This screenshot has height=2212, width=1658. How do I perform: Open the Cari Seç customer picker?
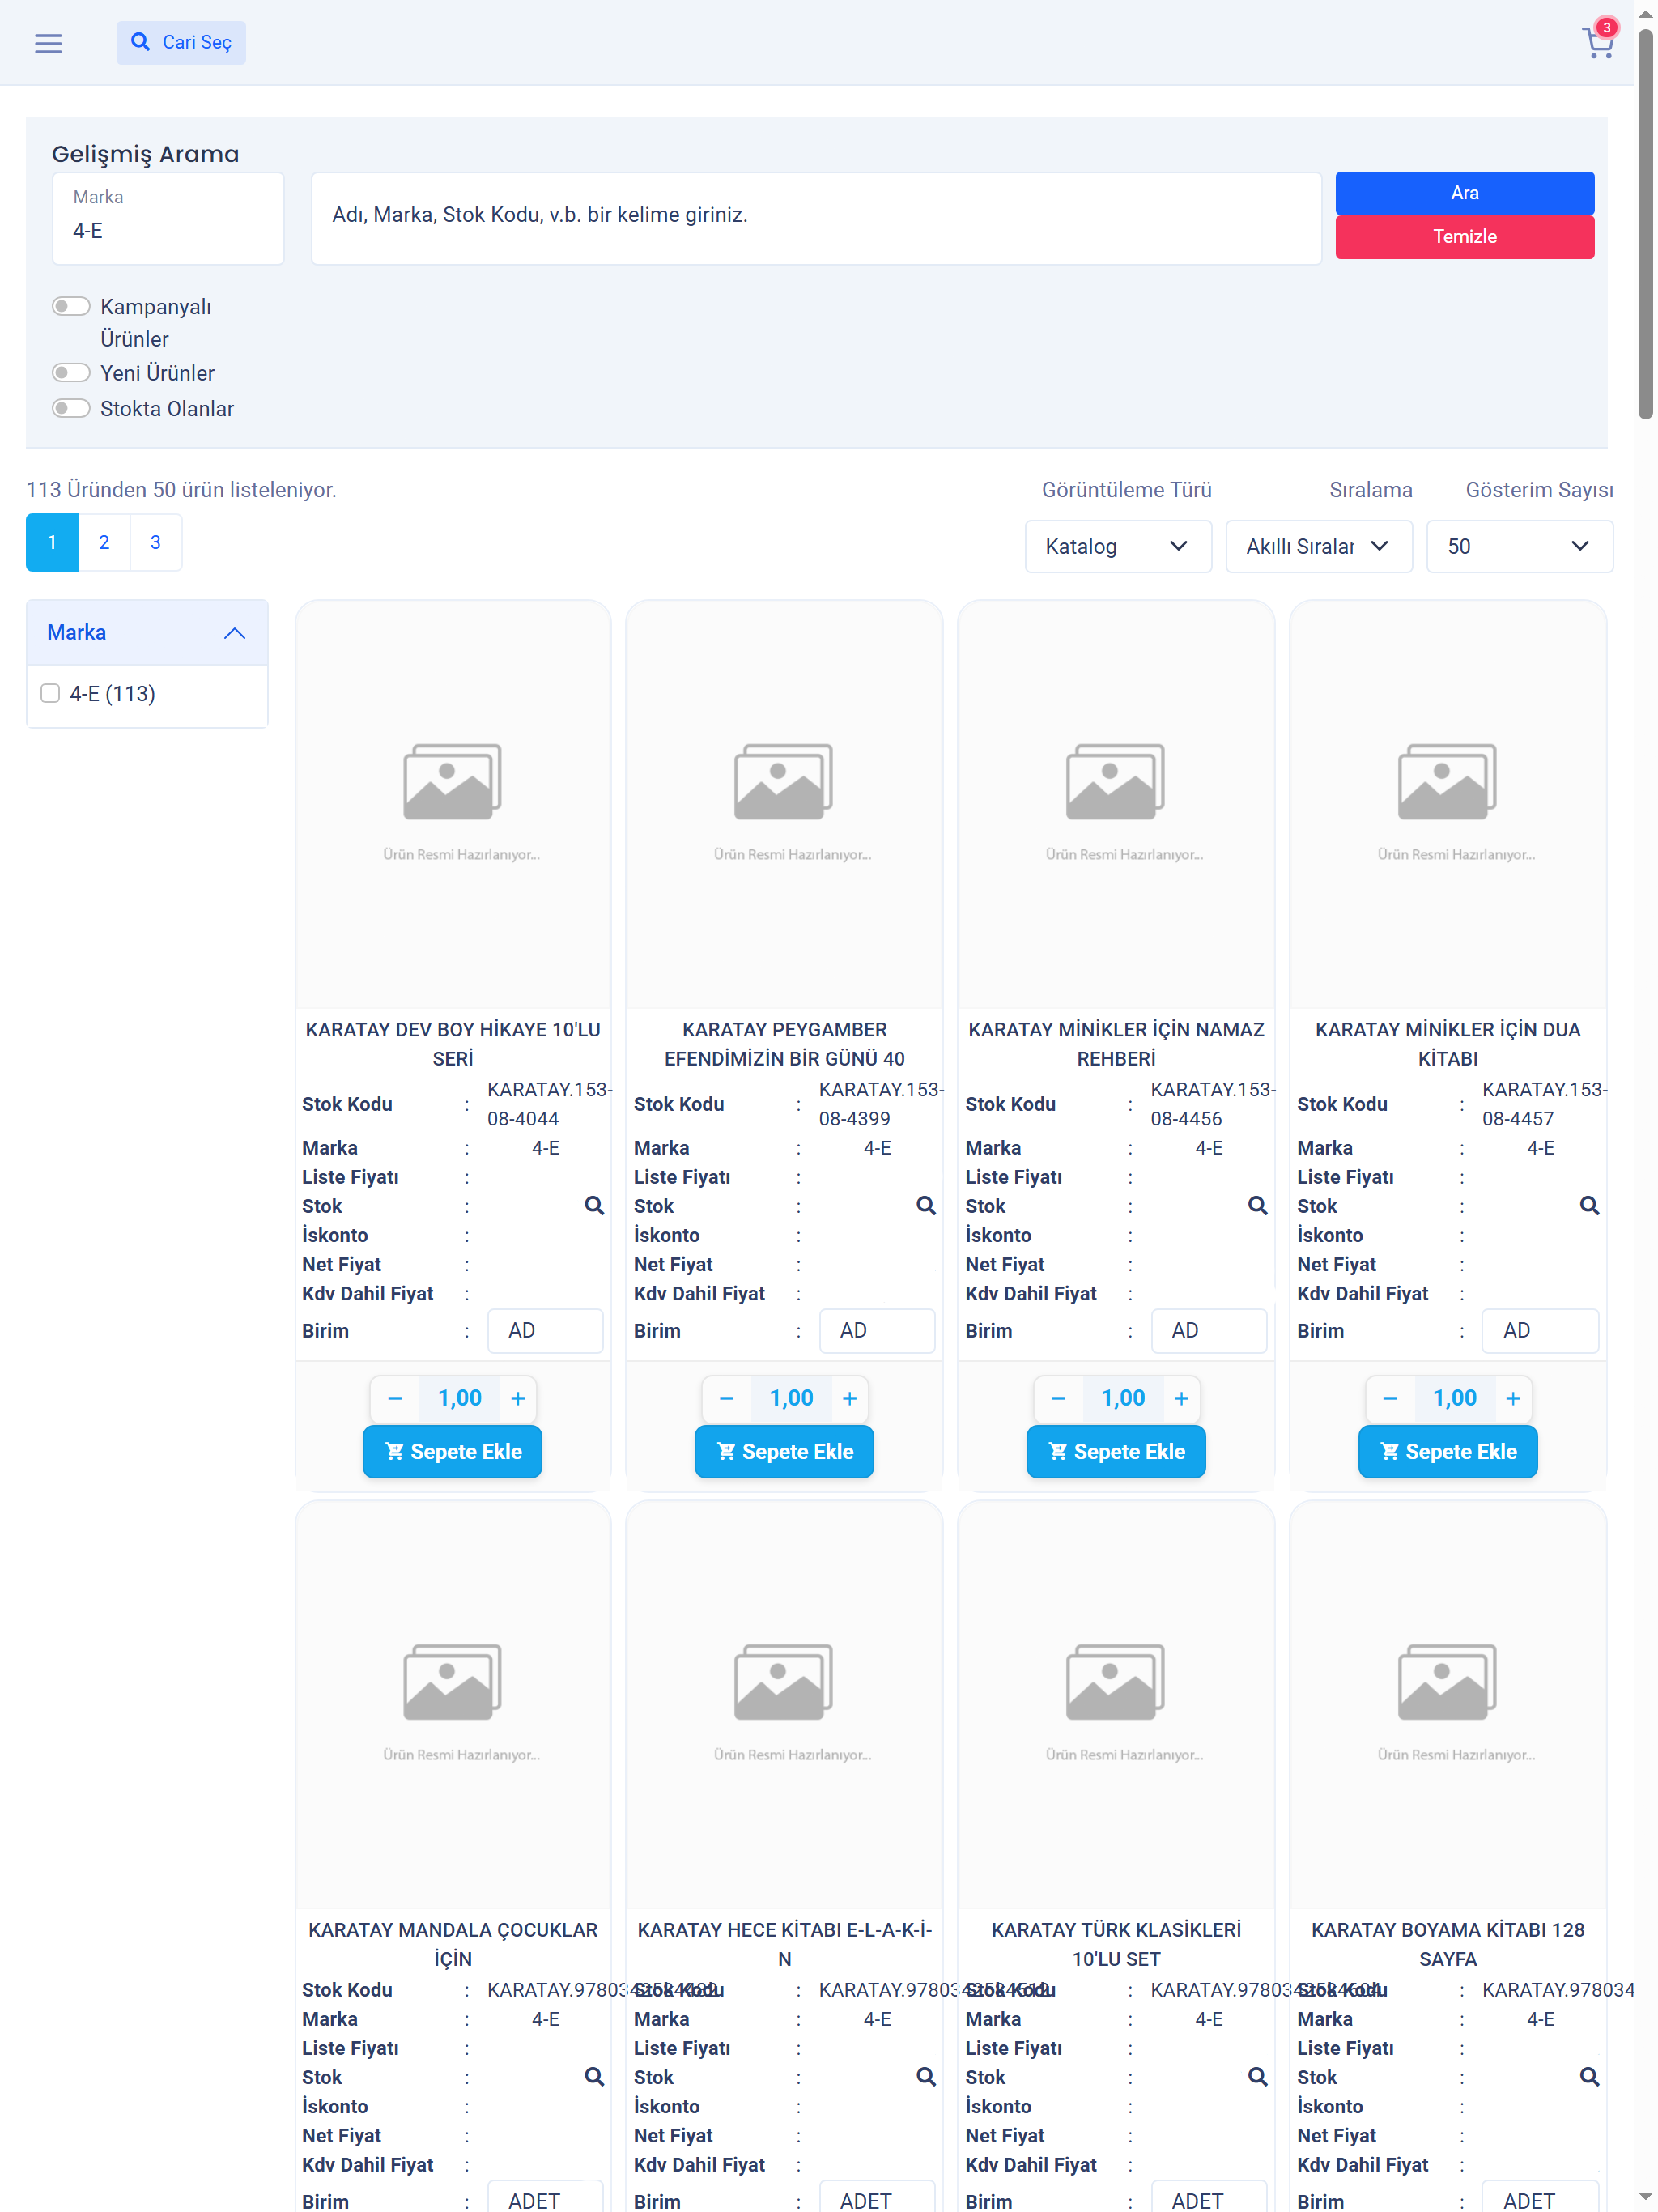coord(181,43)
